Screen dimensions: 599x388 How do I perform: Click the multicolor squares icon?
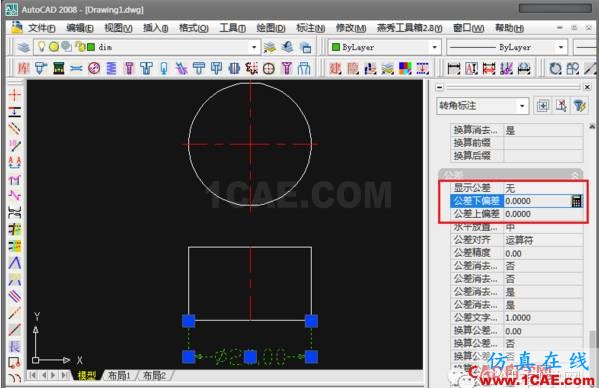pos(405,68)
